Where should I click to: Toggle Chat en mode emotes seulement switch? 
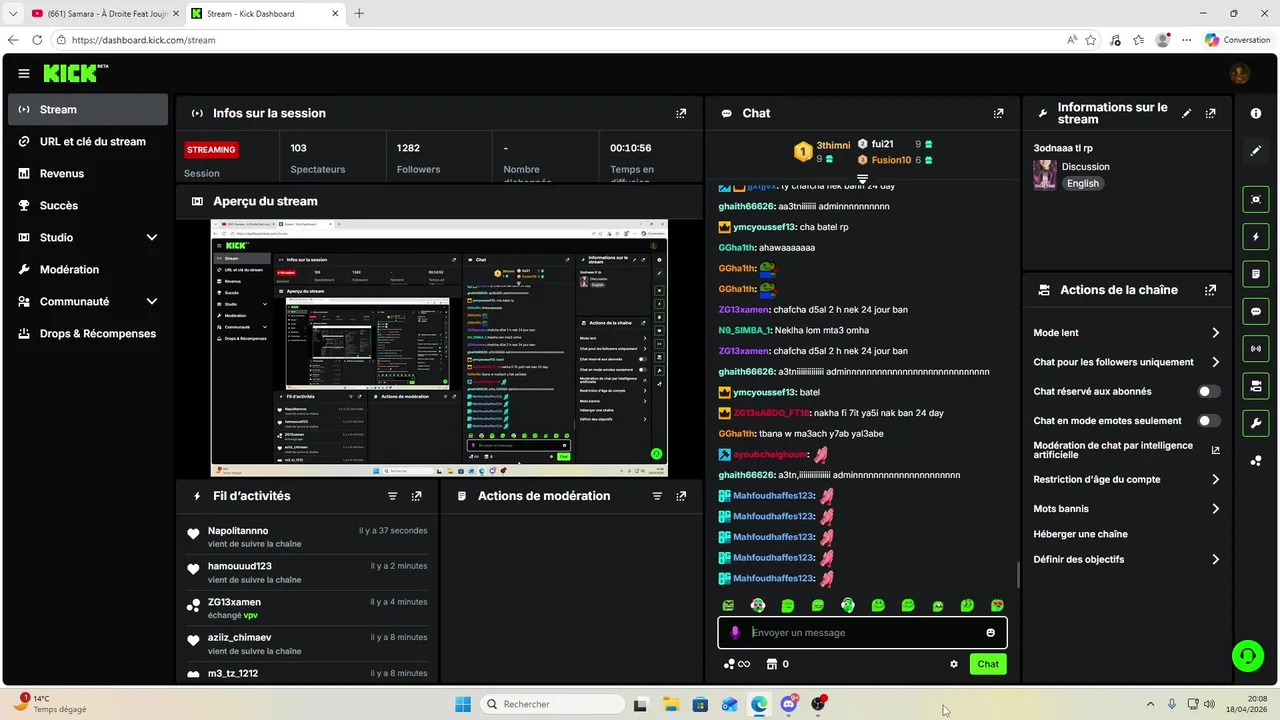tap(1209, 421)
